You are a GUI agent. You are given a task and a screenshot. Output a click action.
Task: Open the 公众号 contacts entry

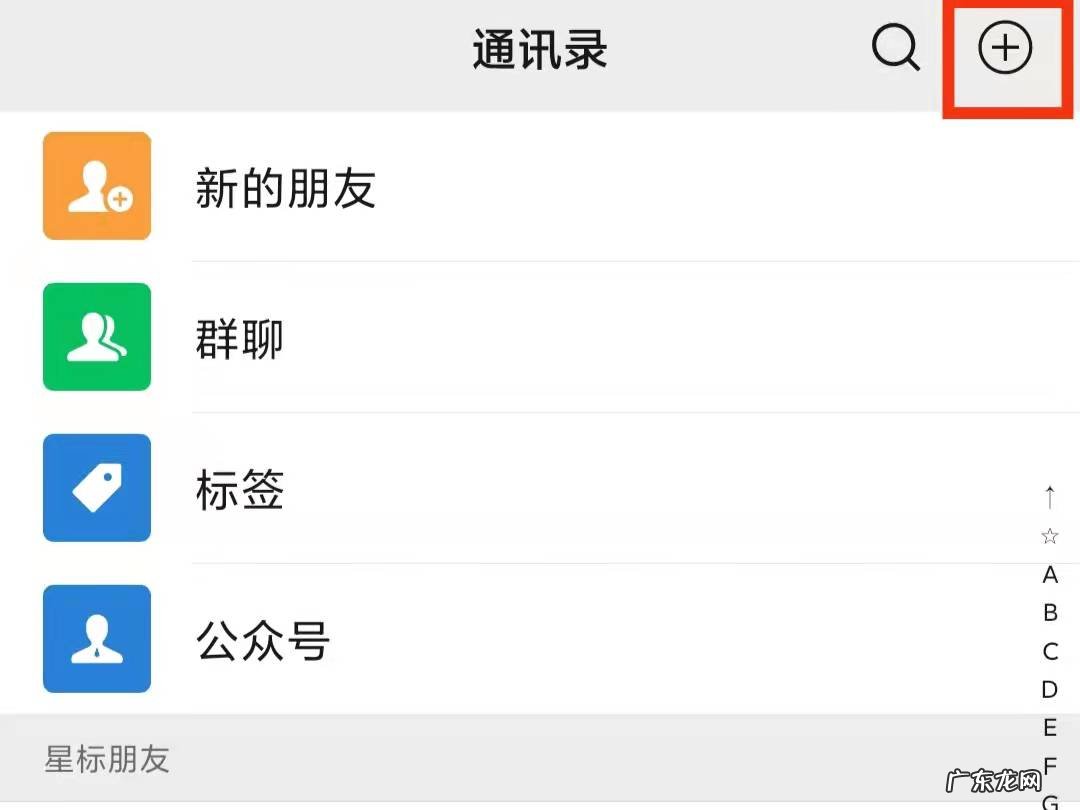[263, 642]
